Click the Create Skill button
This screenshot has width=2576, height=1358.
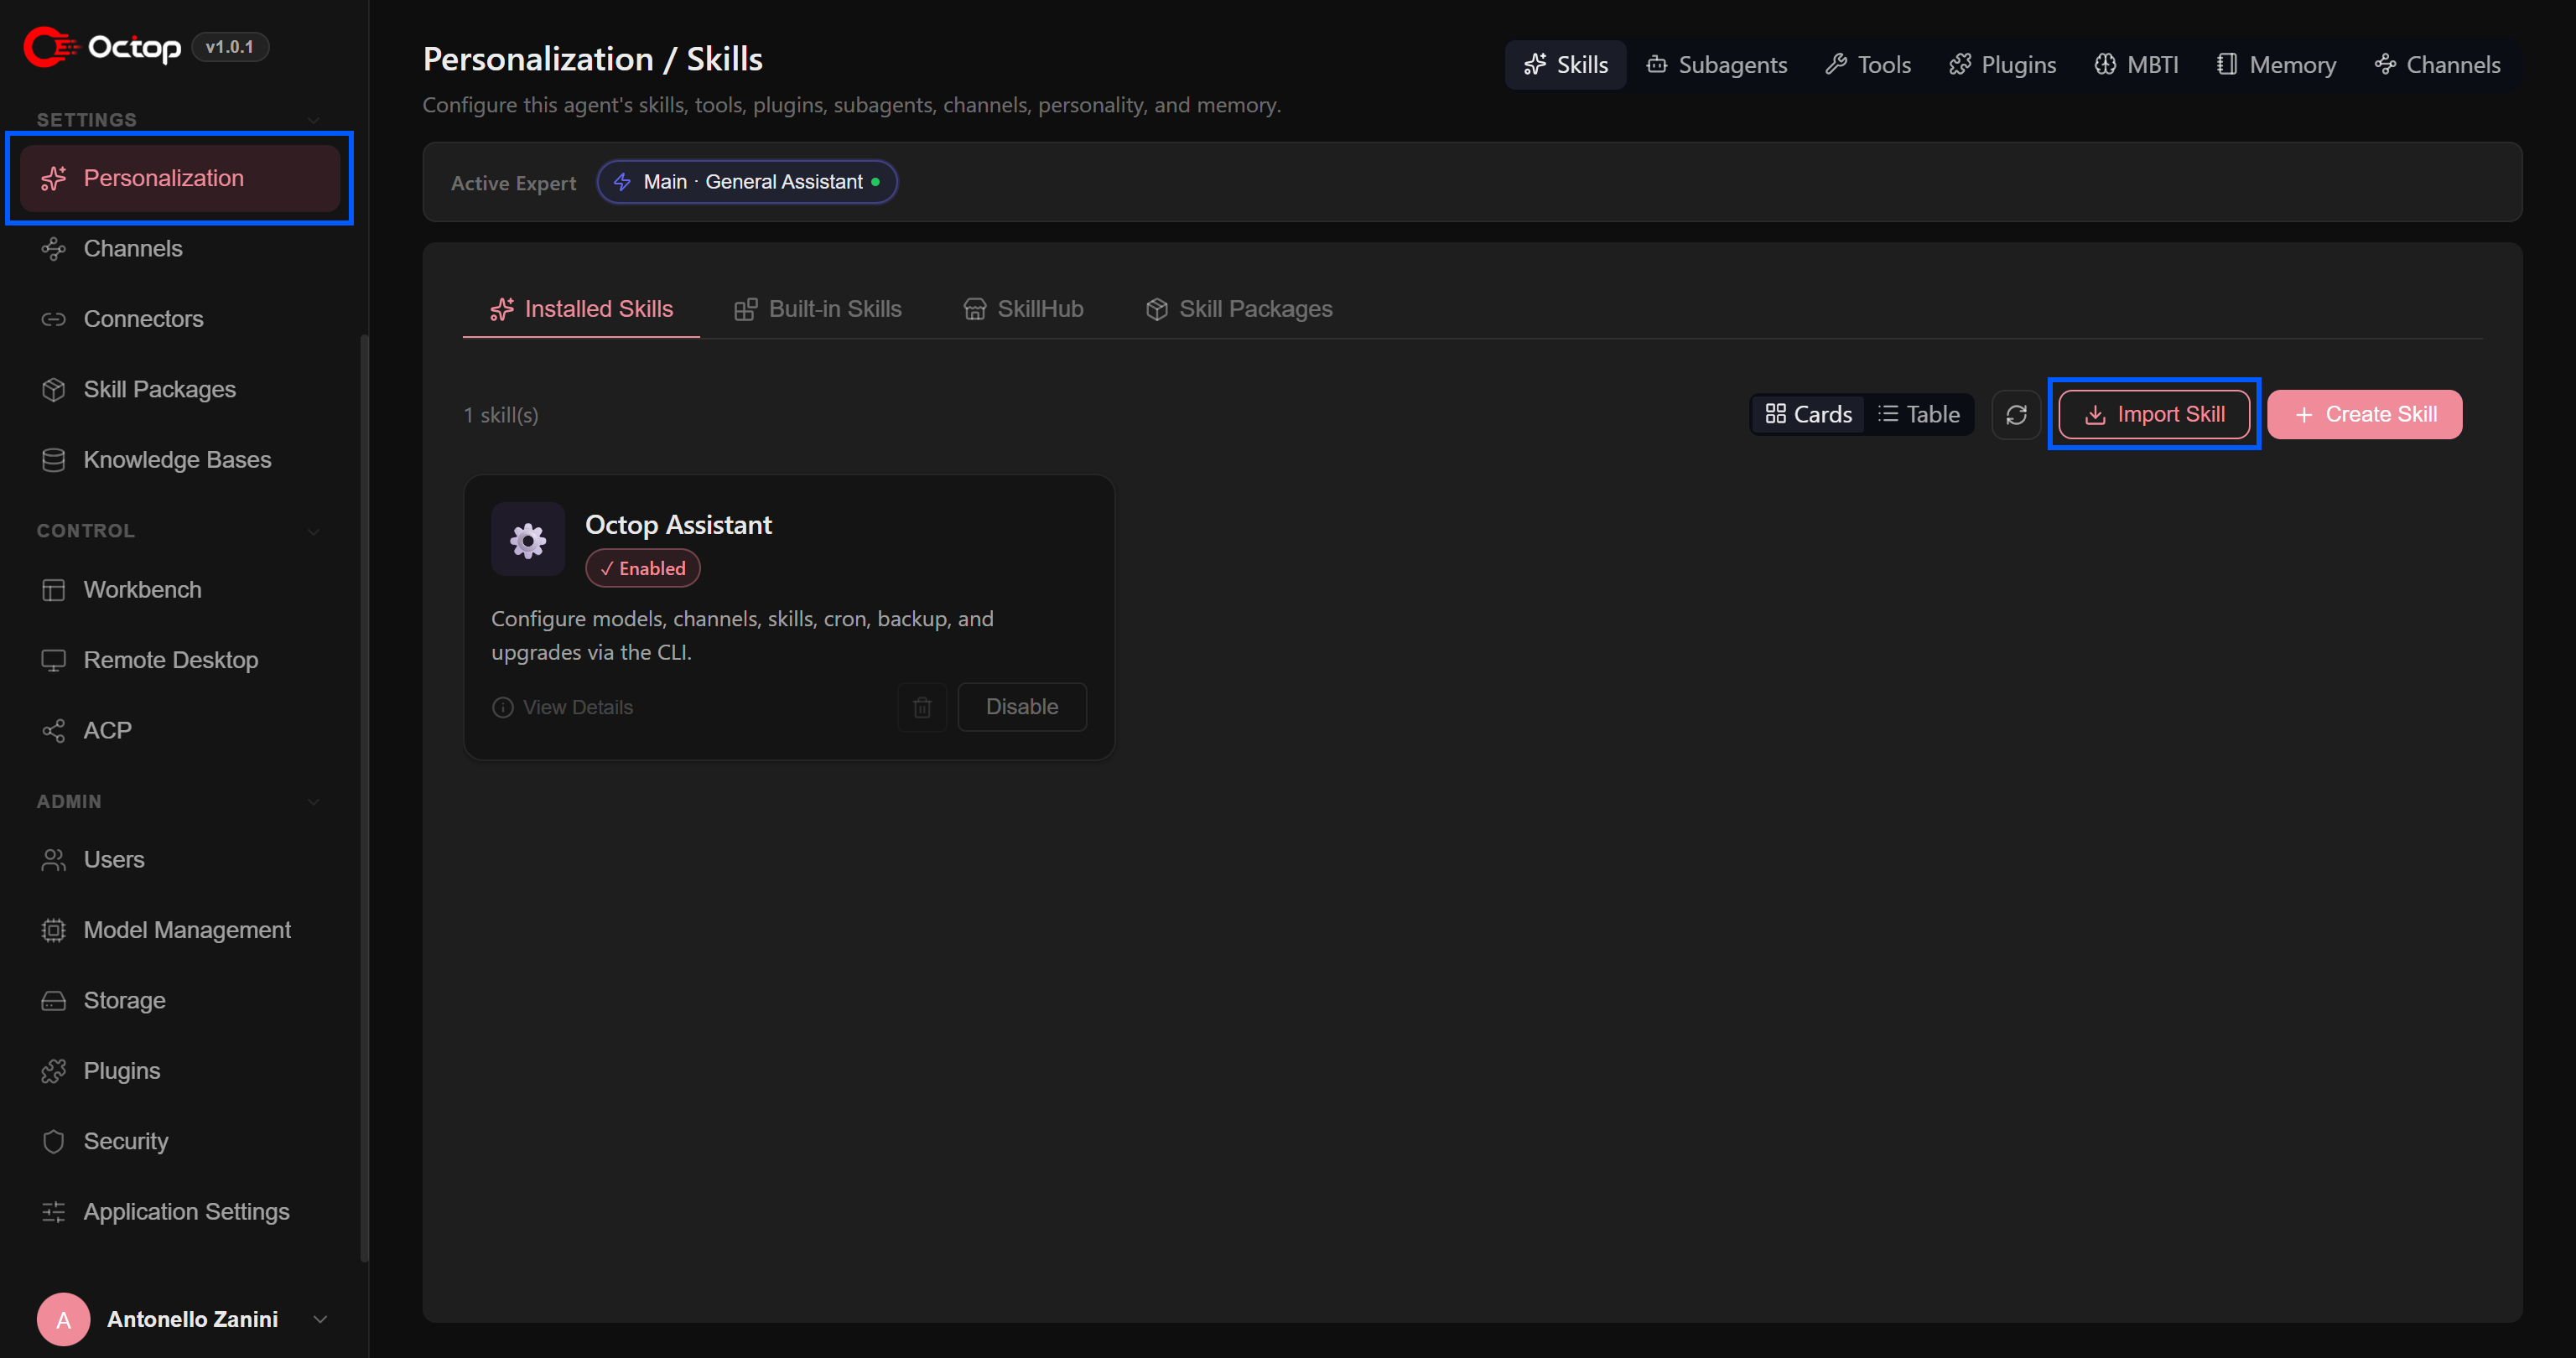point(2365,414)
